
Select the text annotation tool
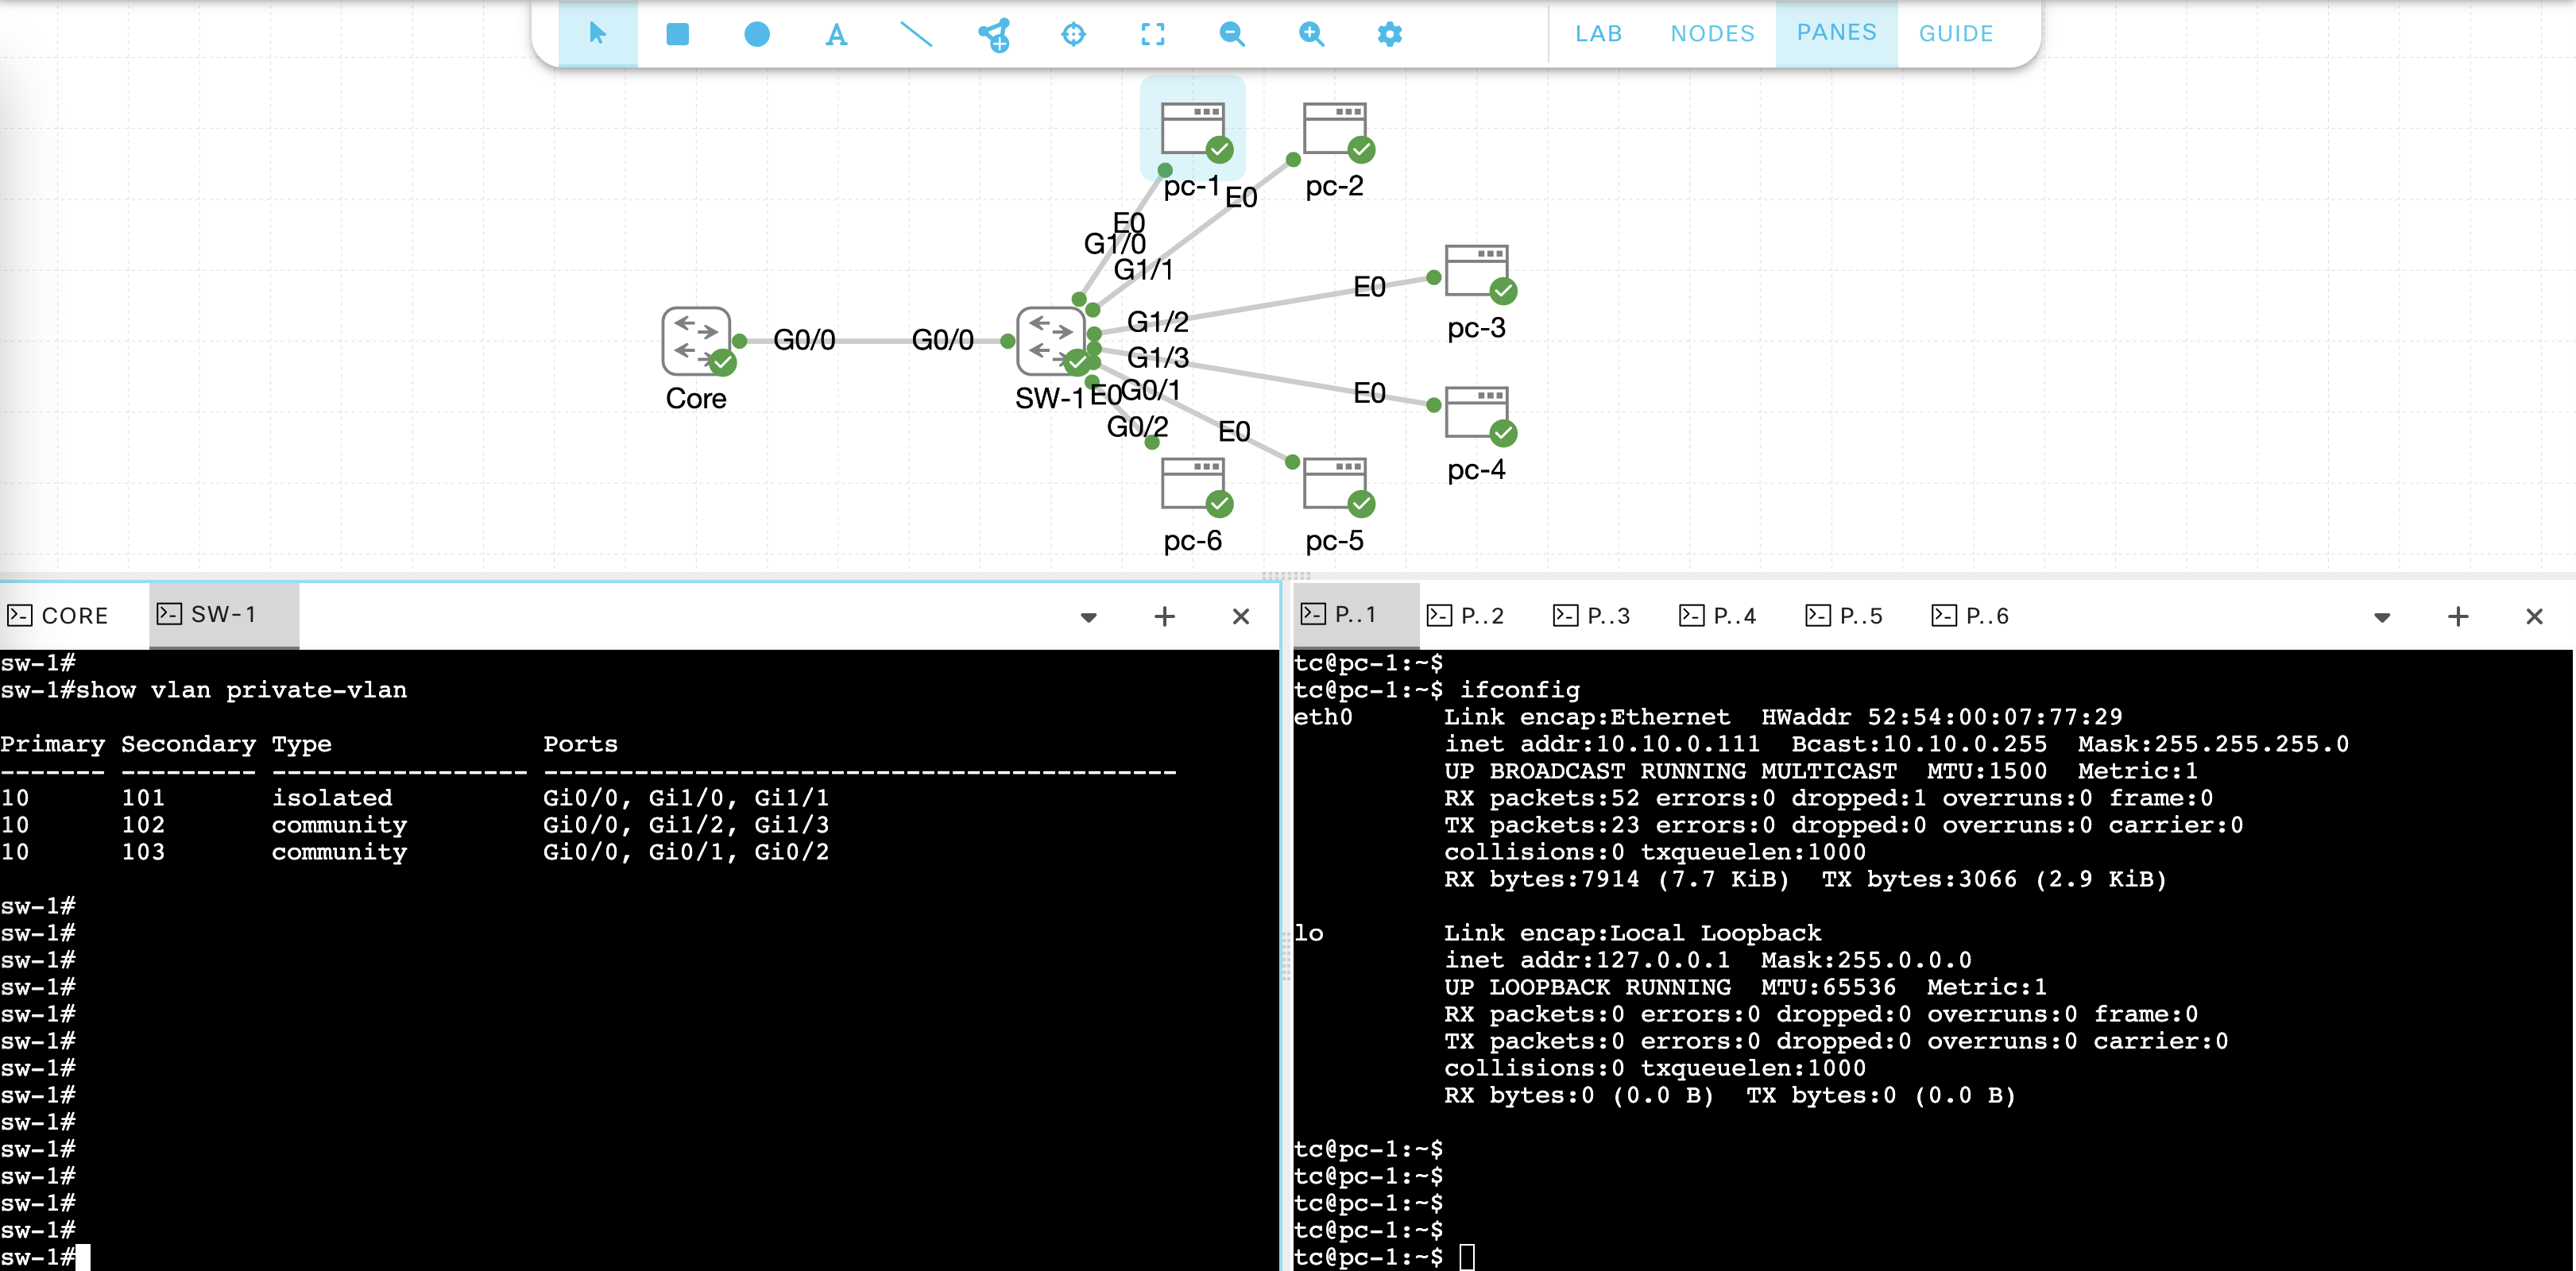[x=836, y=35]
